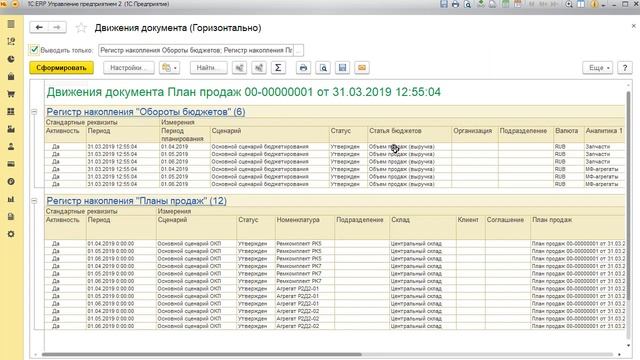
Task: Go forward with the right arrow button
Action: pyautogui.click(x=57, y=27)
